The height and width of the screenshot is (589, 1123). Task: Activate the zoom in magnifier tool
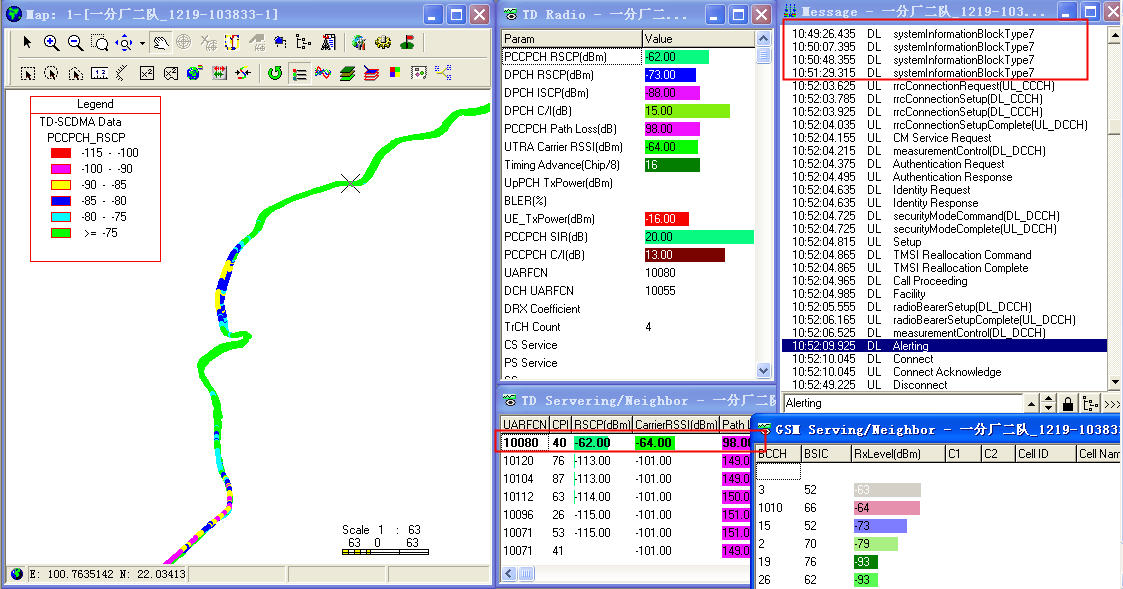pos(52,43)
